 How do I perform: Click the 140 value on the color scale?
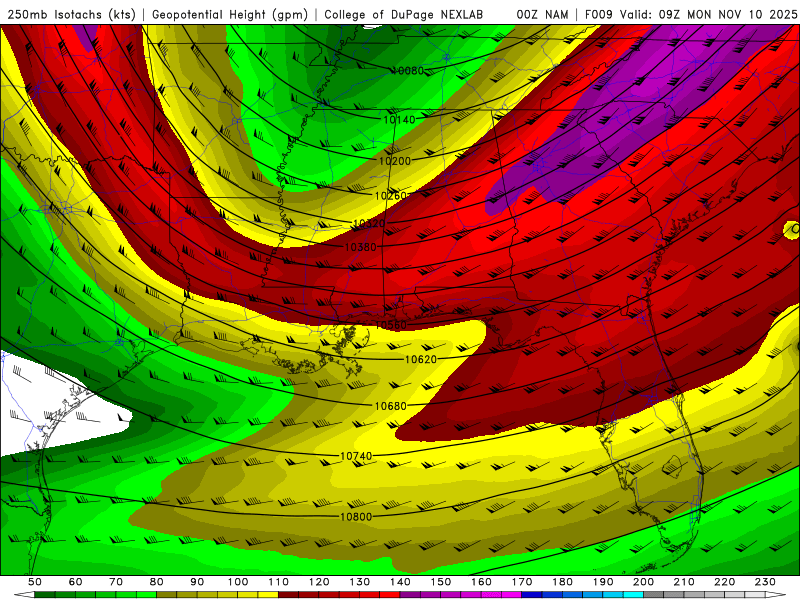[401, 582]
